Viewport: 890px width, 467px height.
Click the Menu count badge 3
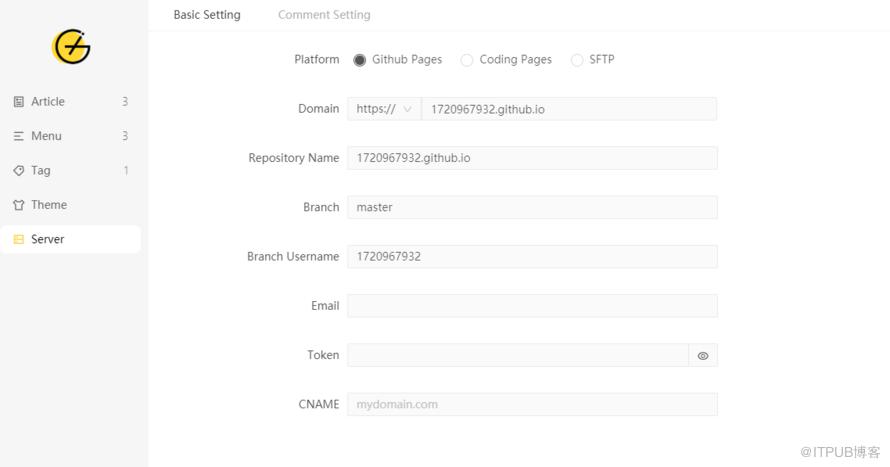tap(125, 136)
